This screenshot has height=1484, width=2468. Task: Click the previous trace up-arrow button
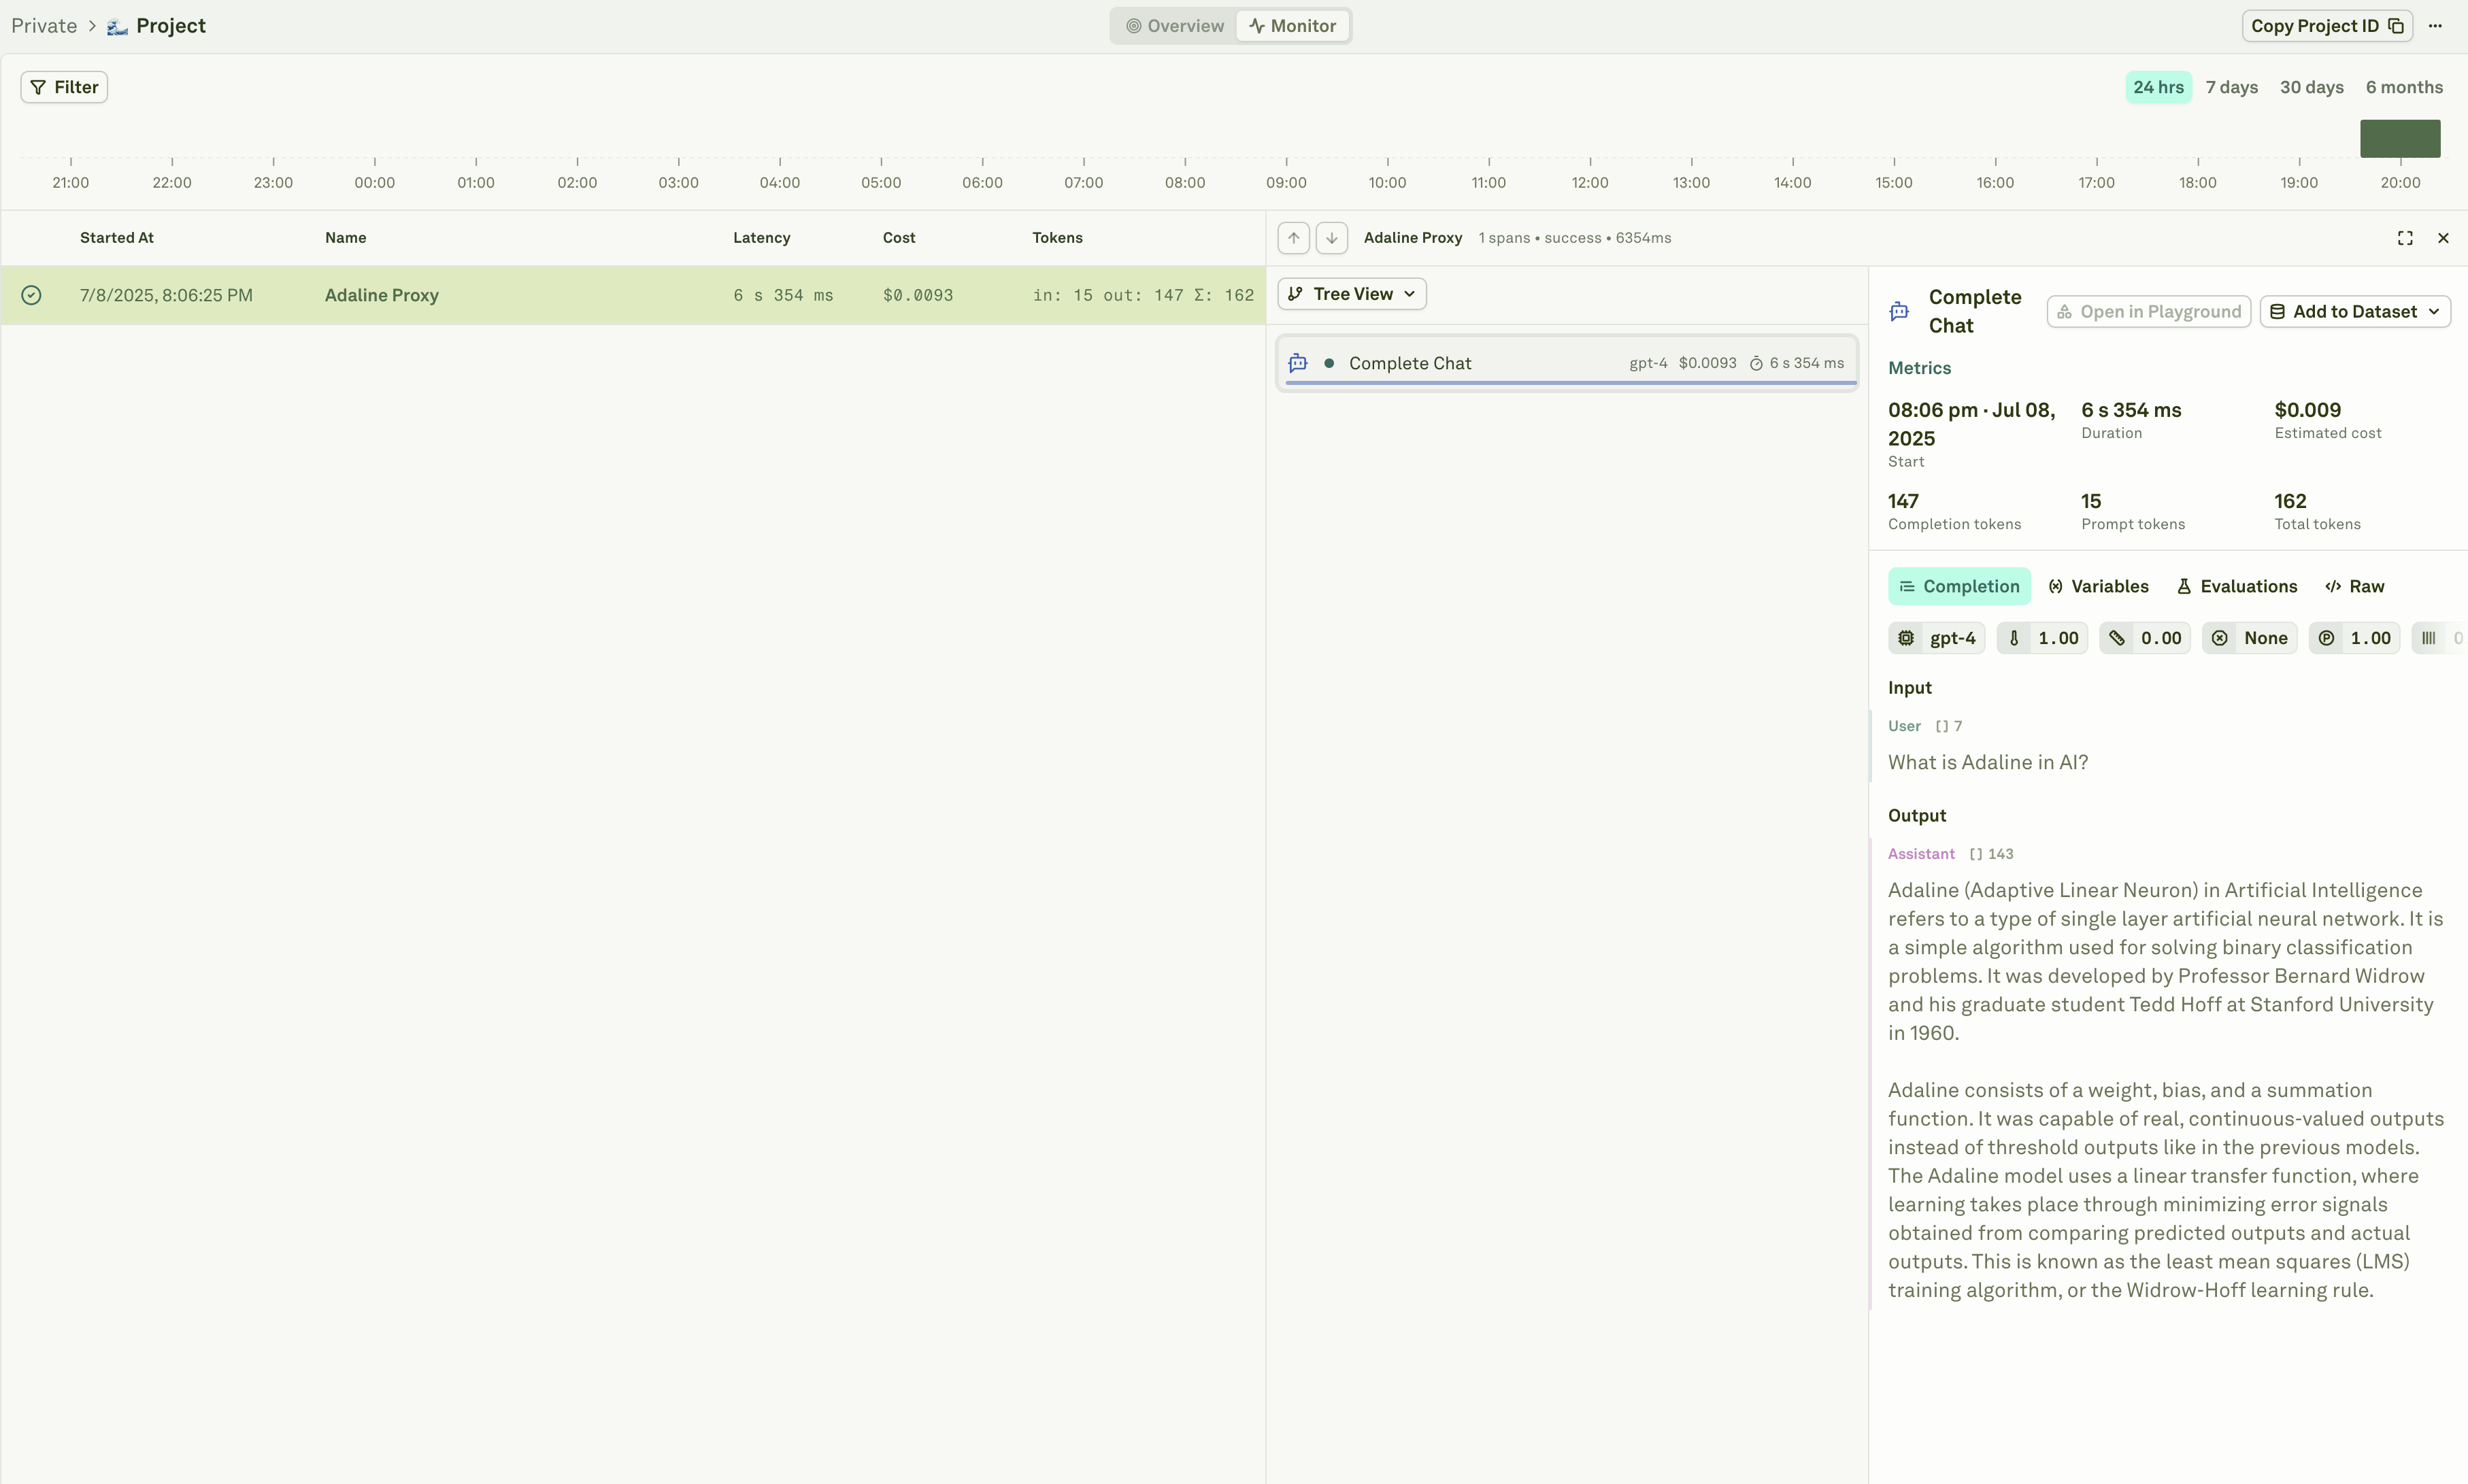(1293, 238)
